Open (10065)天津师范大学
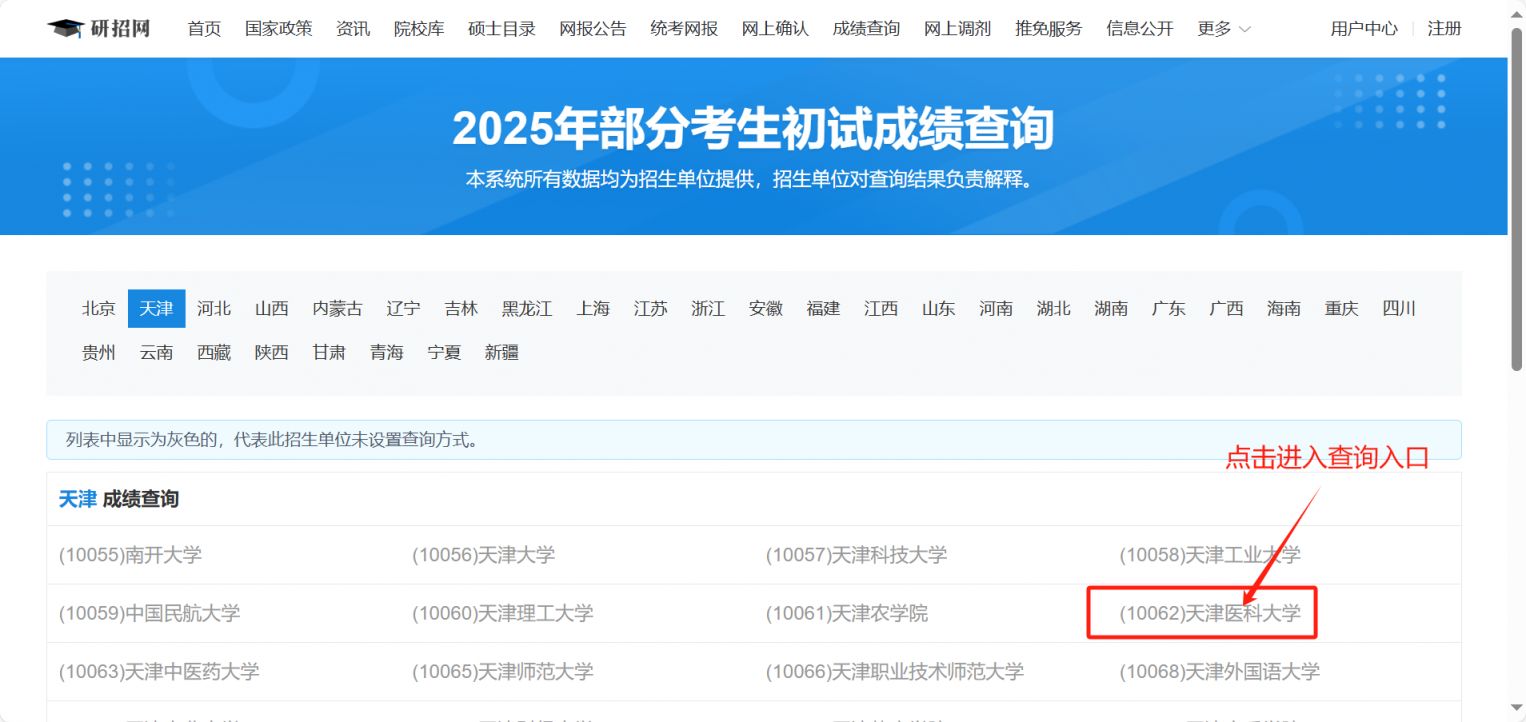Image resolution: width=1526 pixels, height=722 pixels. click(x=503, y=671)
